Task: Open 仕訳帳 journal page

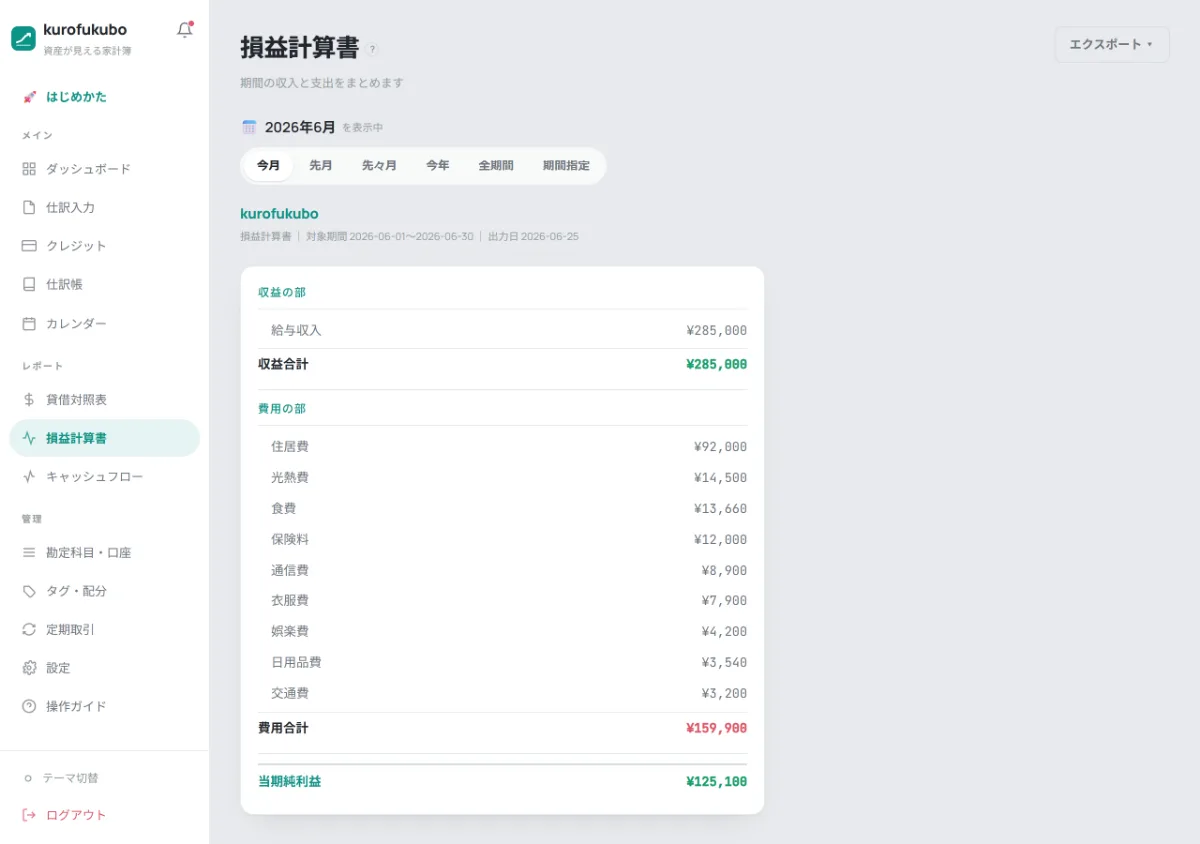Action: 105,284
